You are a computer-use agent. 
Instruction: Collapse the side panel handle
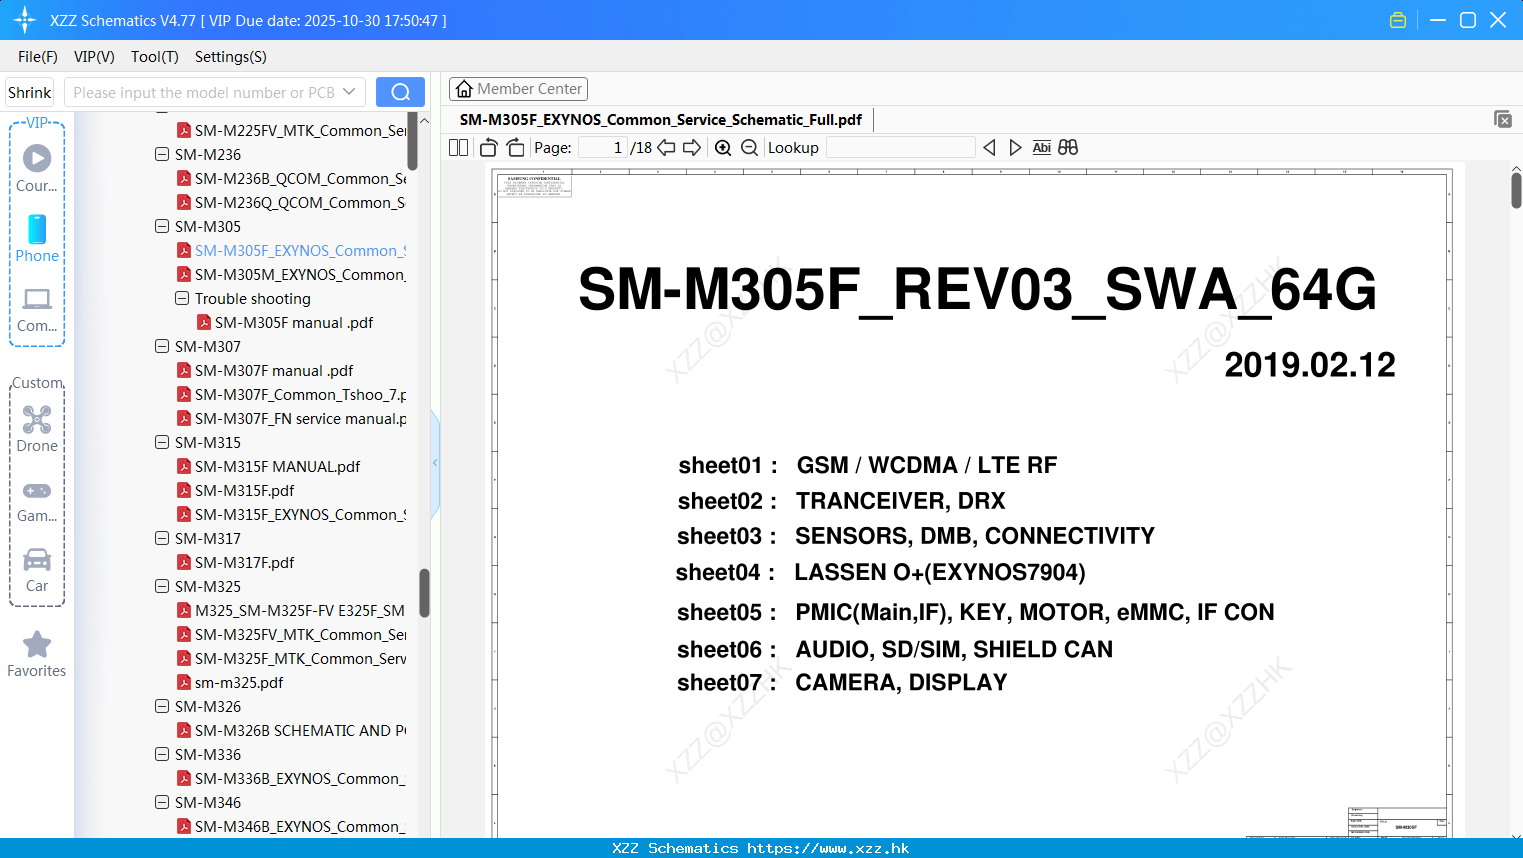[x=435, y=462]
